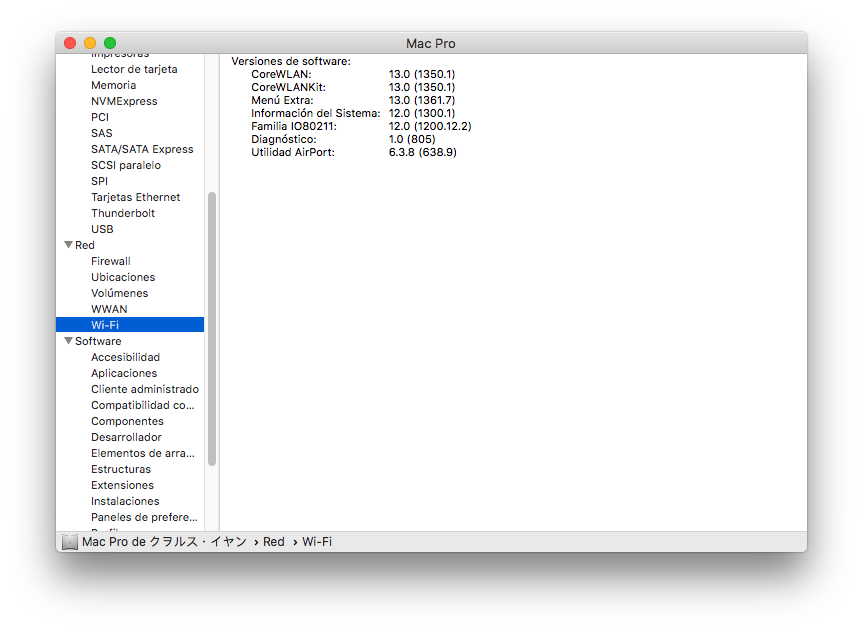Select Componentes in the sidebar

pos(127,421)
